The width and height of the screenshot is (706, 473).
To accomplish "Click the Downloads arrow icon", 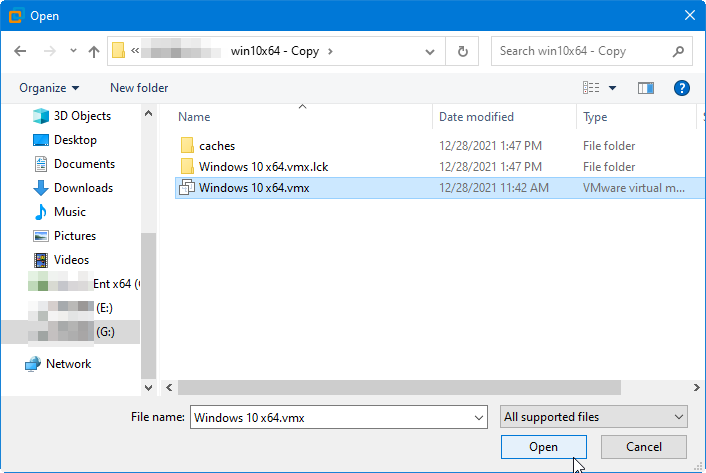I will (41, 188).
